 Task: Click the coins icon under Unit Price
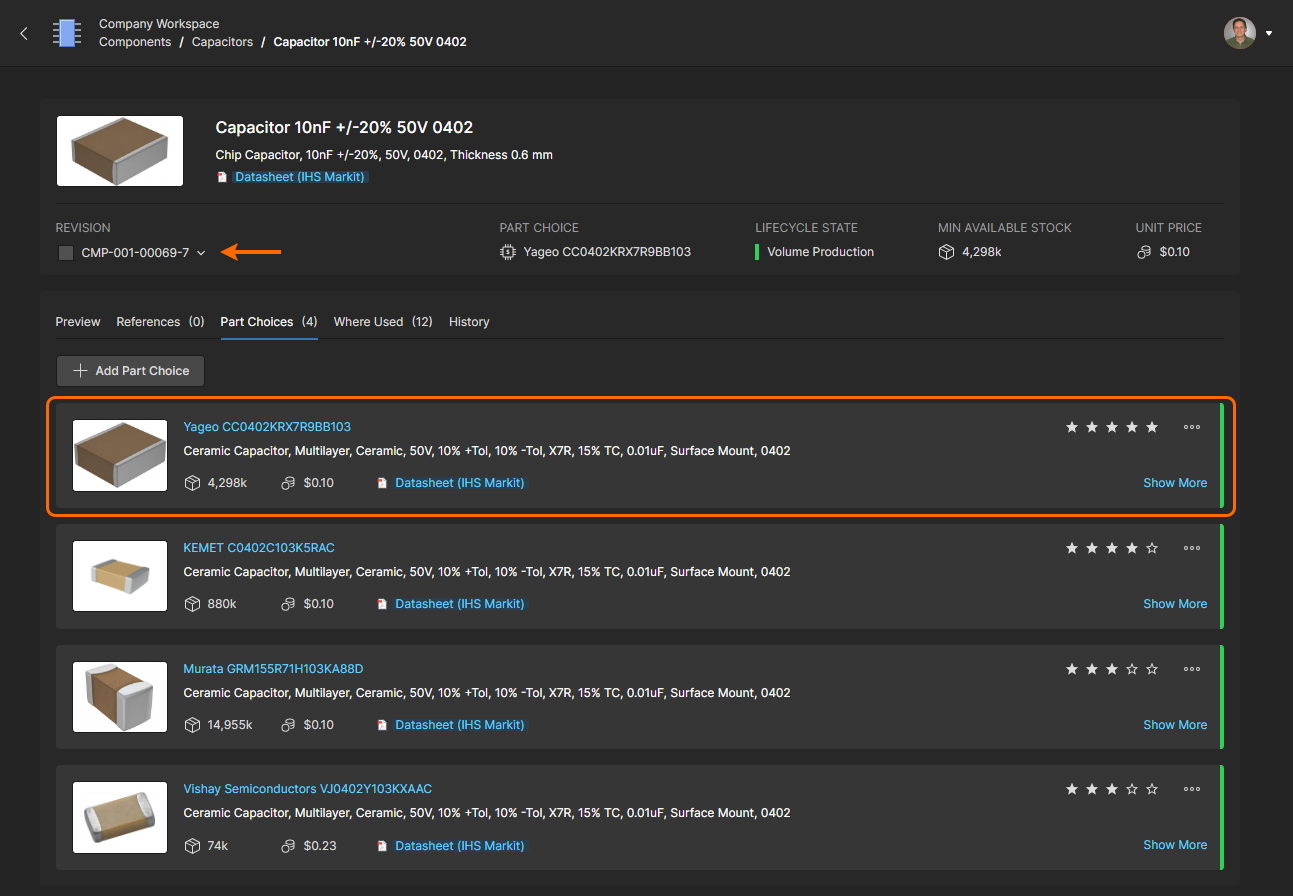pyautogui.click(x=1144, y=252)
